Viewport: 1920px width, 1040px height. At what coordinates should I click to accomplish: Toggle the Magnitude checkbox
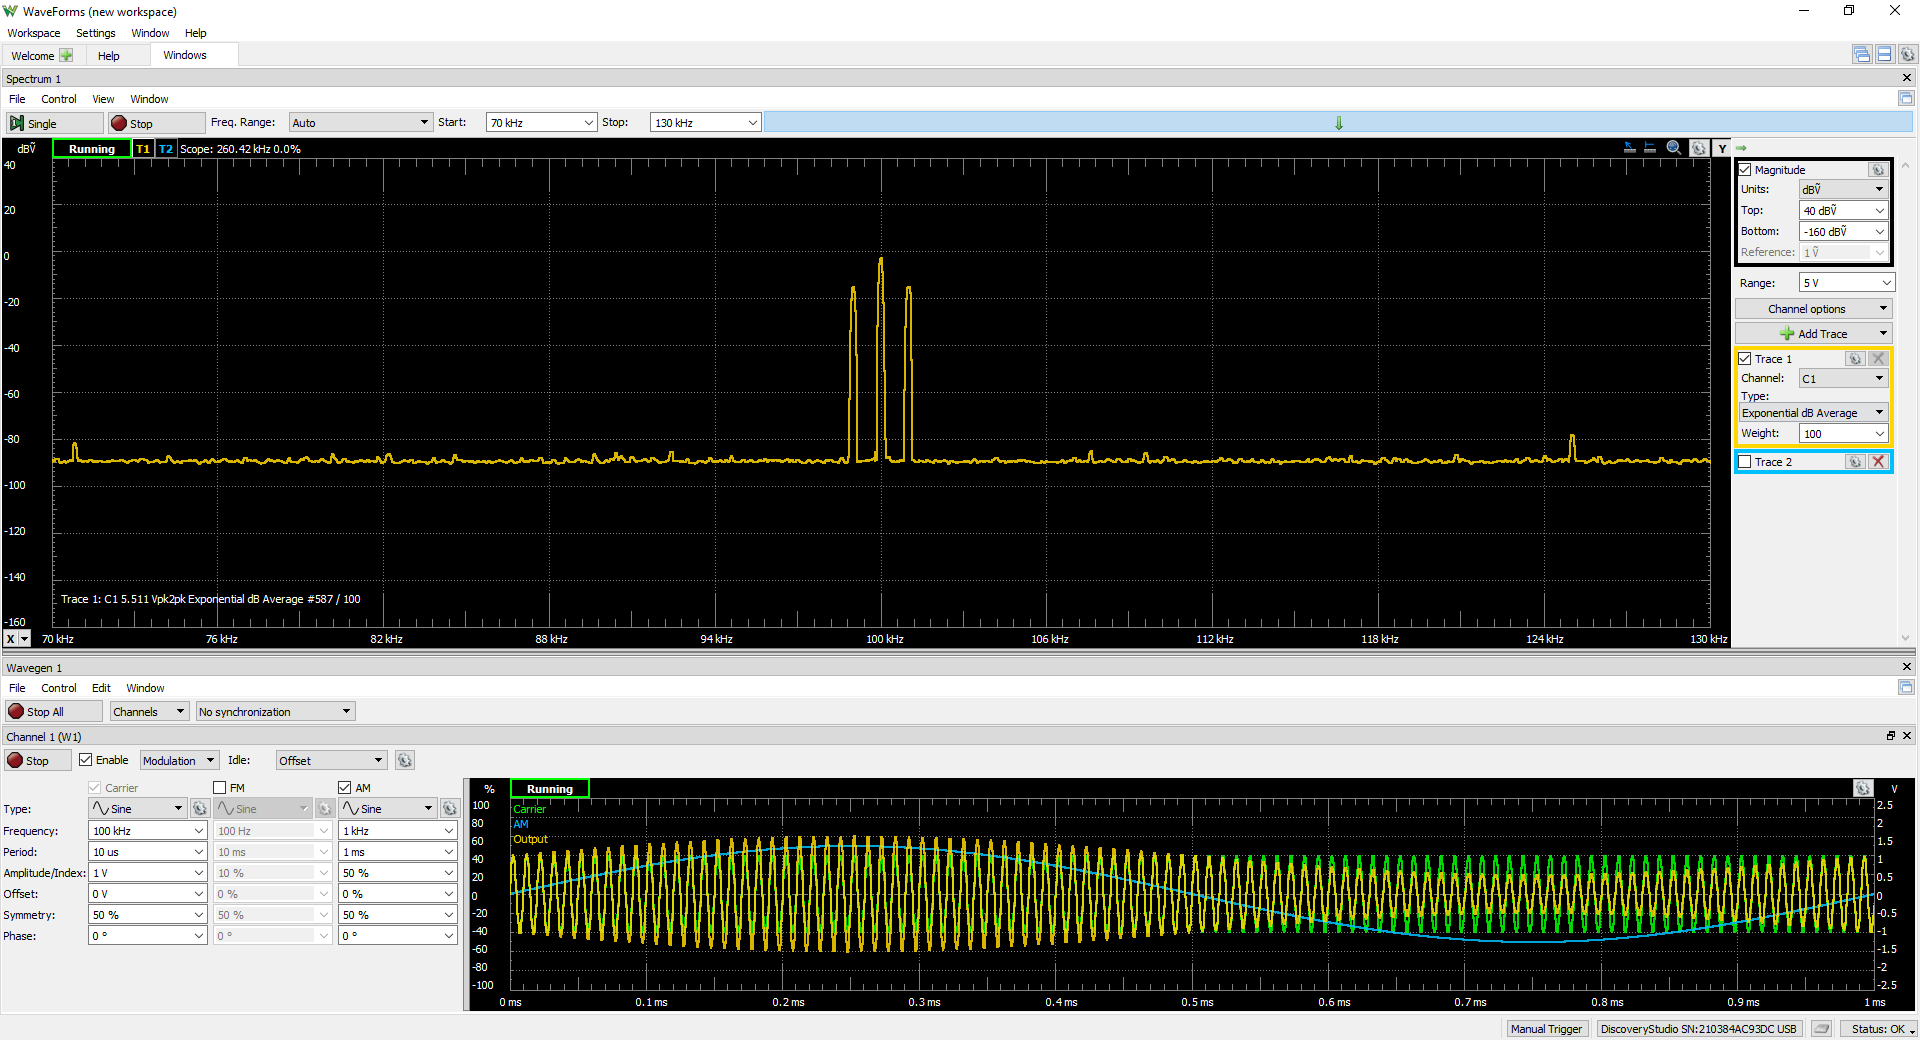(x=1745, y=170)
